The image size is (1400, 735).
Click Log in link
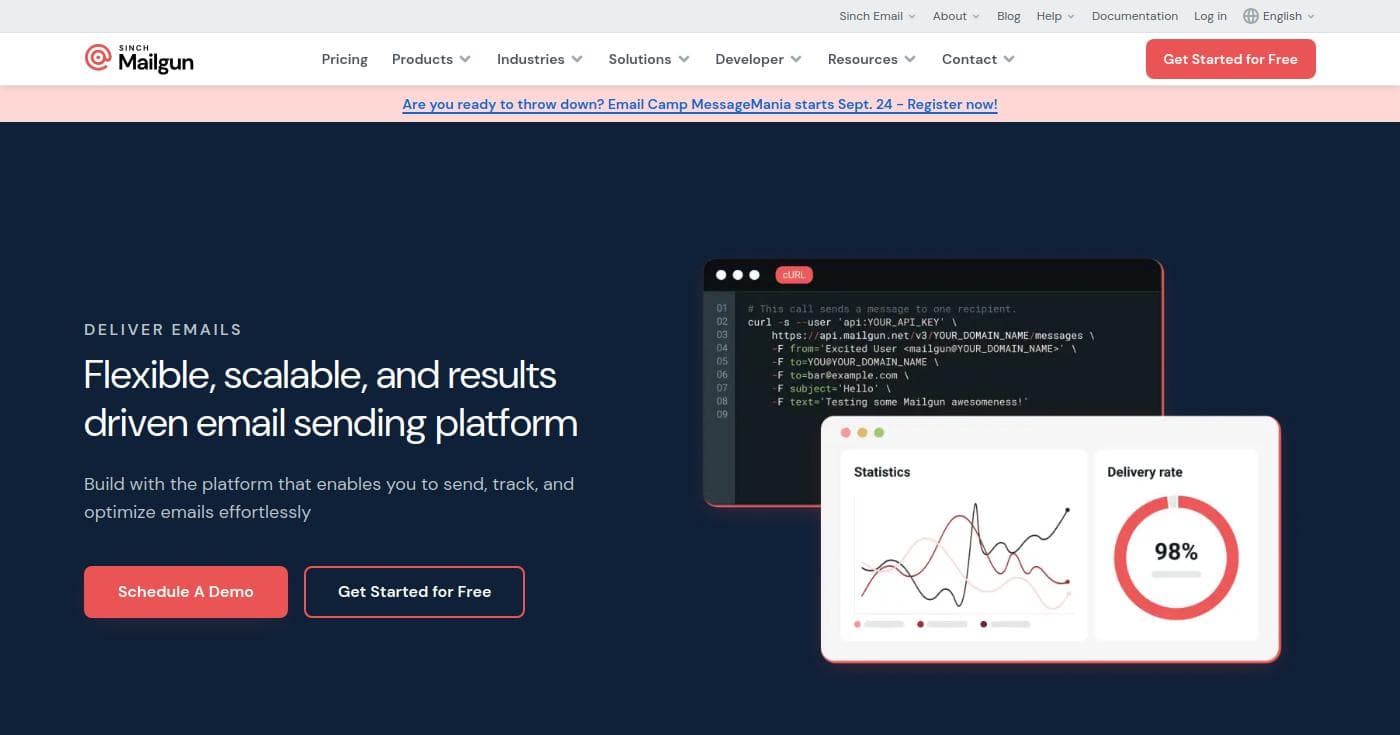pyautogui.click(x=1210, y=16)
